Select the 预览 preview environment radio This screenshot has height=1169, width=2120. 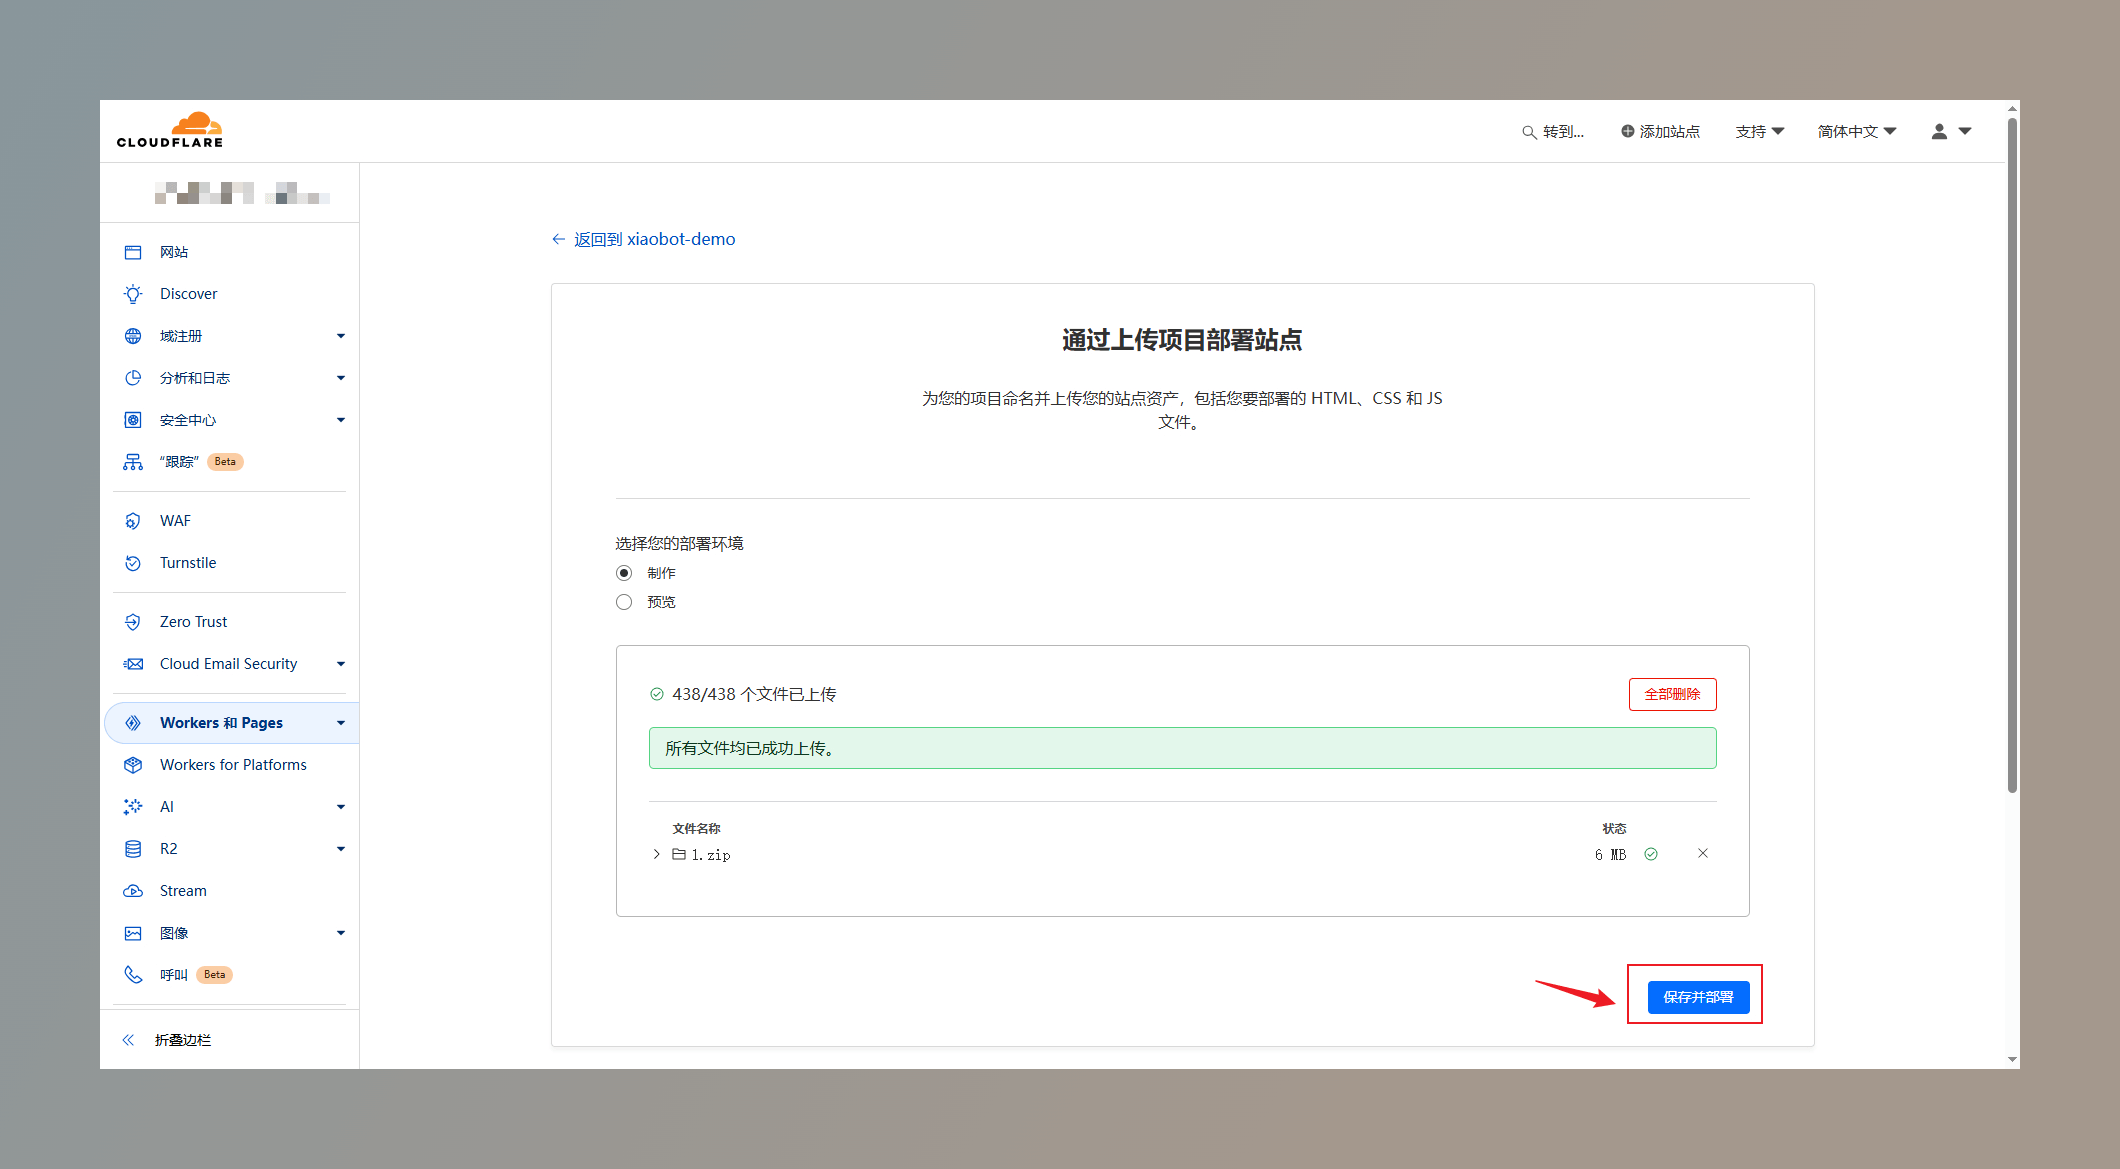[x=624, y=602]
